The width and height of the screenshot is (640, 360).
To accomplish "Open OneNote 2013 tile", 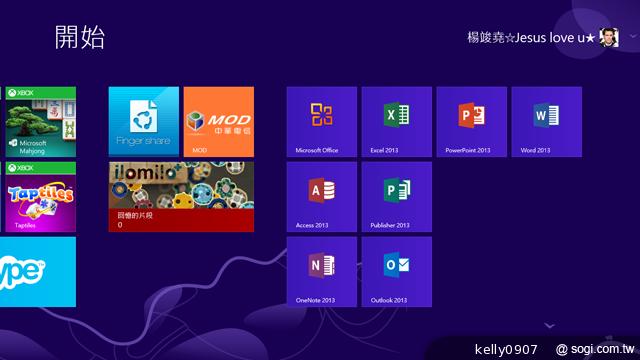I will pyautogui.click(x=322, y=272).
